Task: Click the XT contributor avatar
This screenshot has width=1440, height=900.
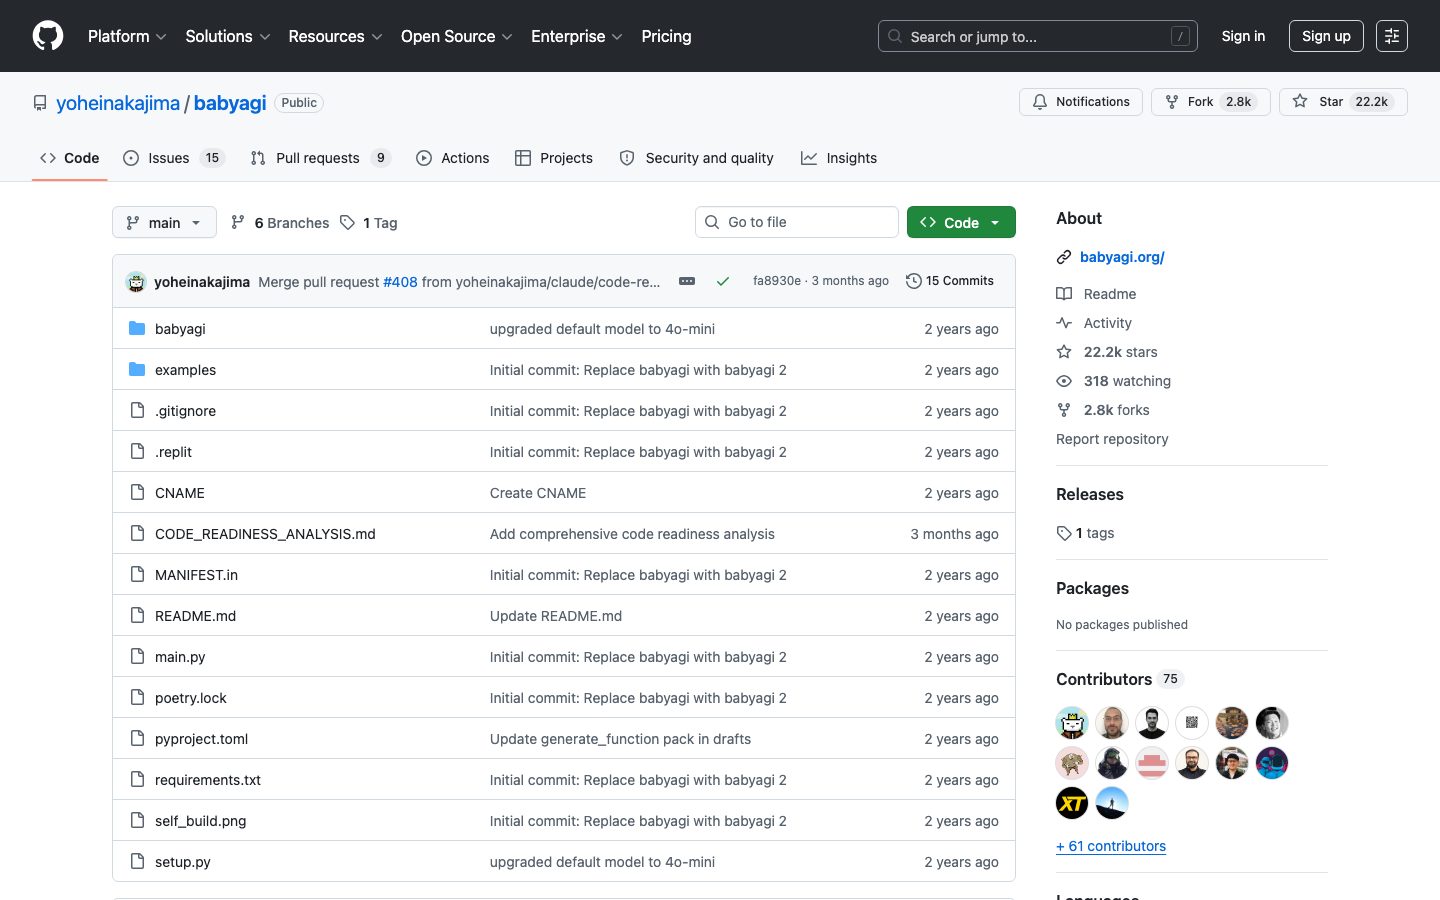Action: pyautogui.click(x=1072, y=802)
